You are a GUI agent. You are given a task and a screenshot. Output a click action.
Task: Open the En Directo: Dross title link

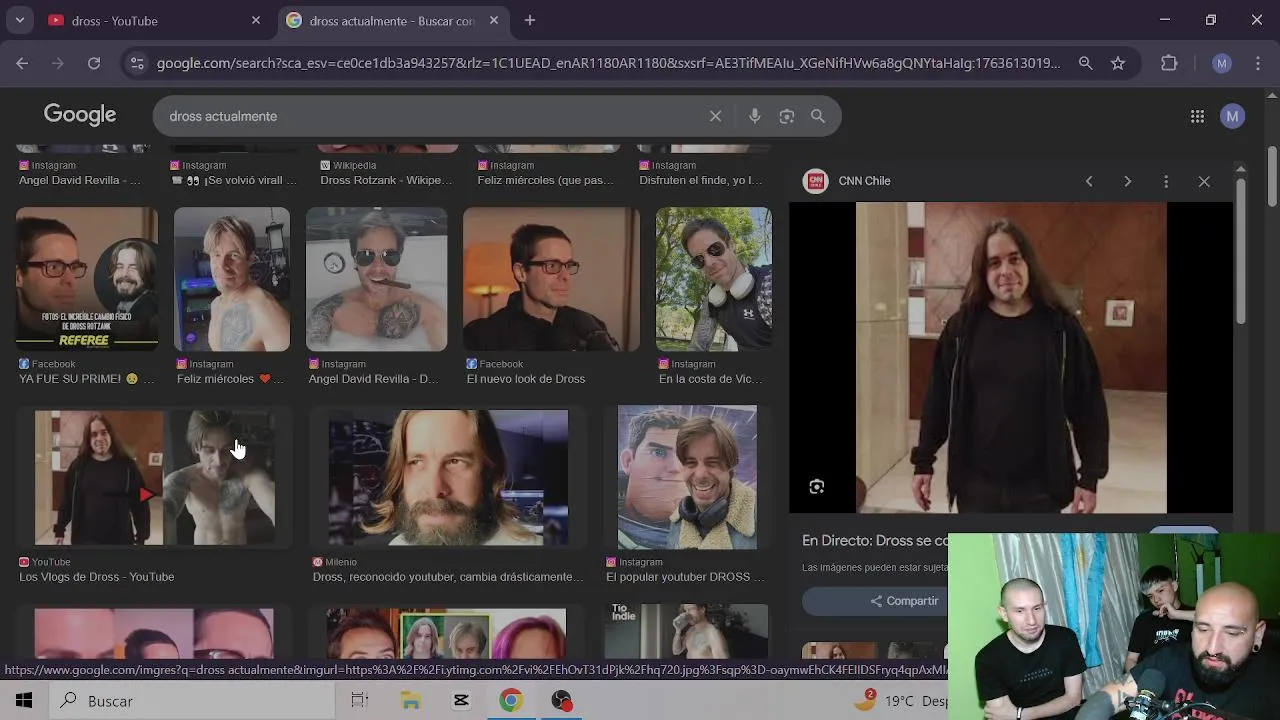875,540
